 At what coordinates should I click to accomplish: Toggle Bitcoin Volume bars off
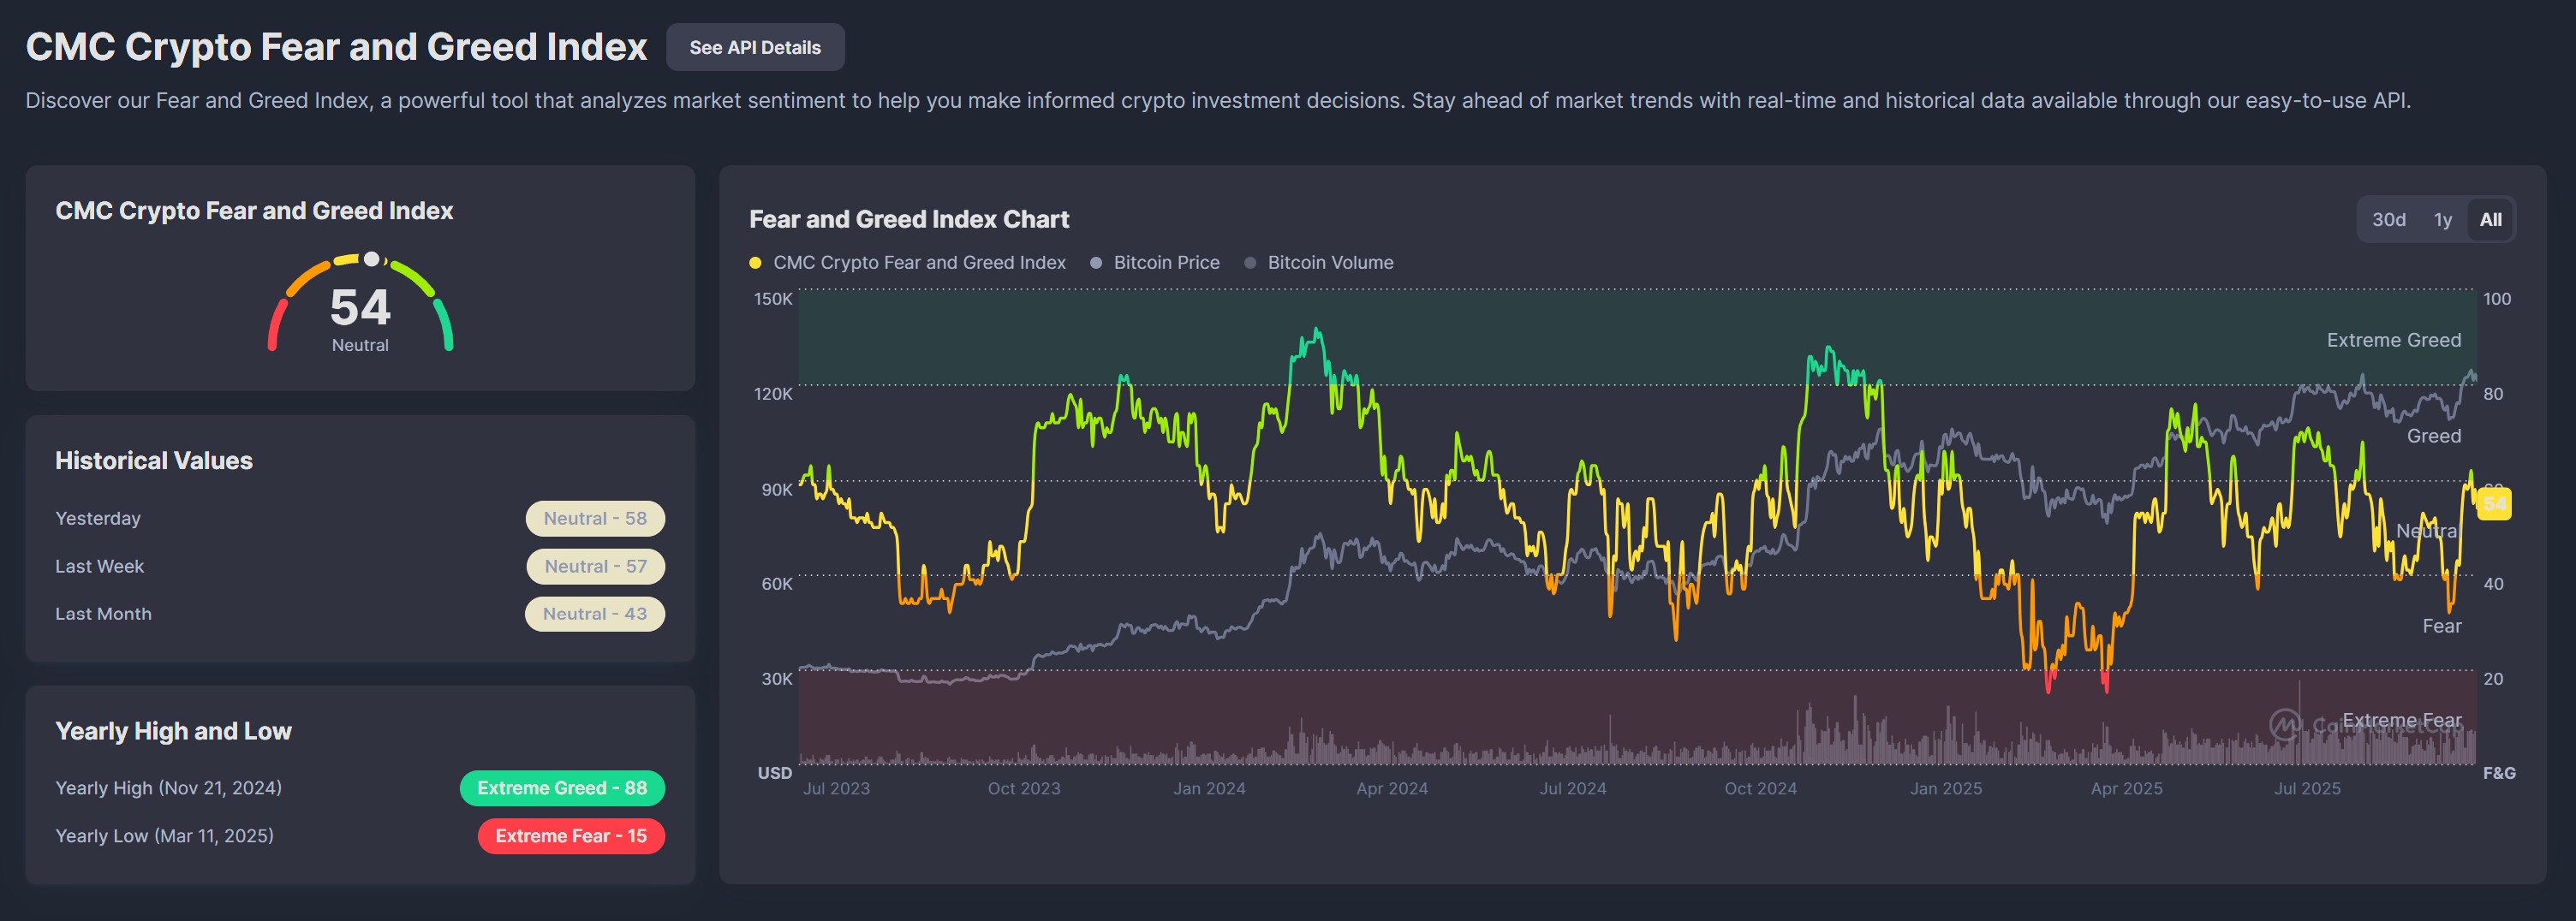click(1330, 262)
